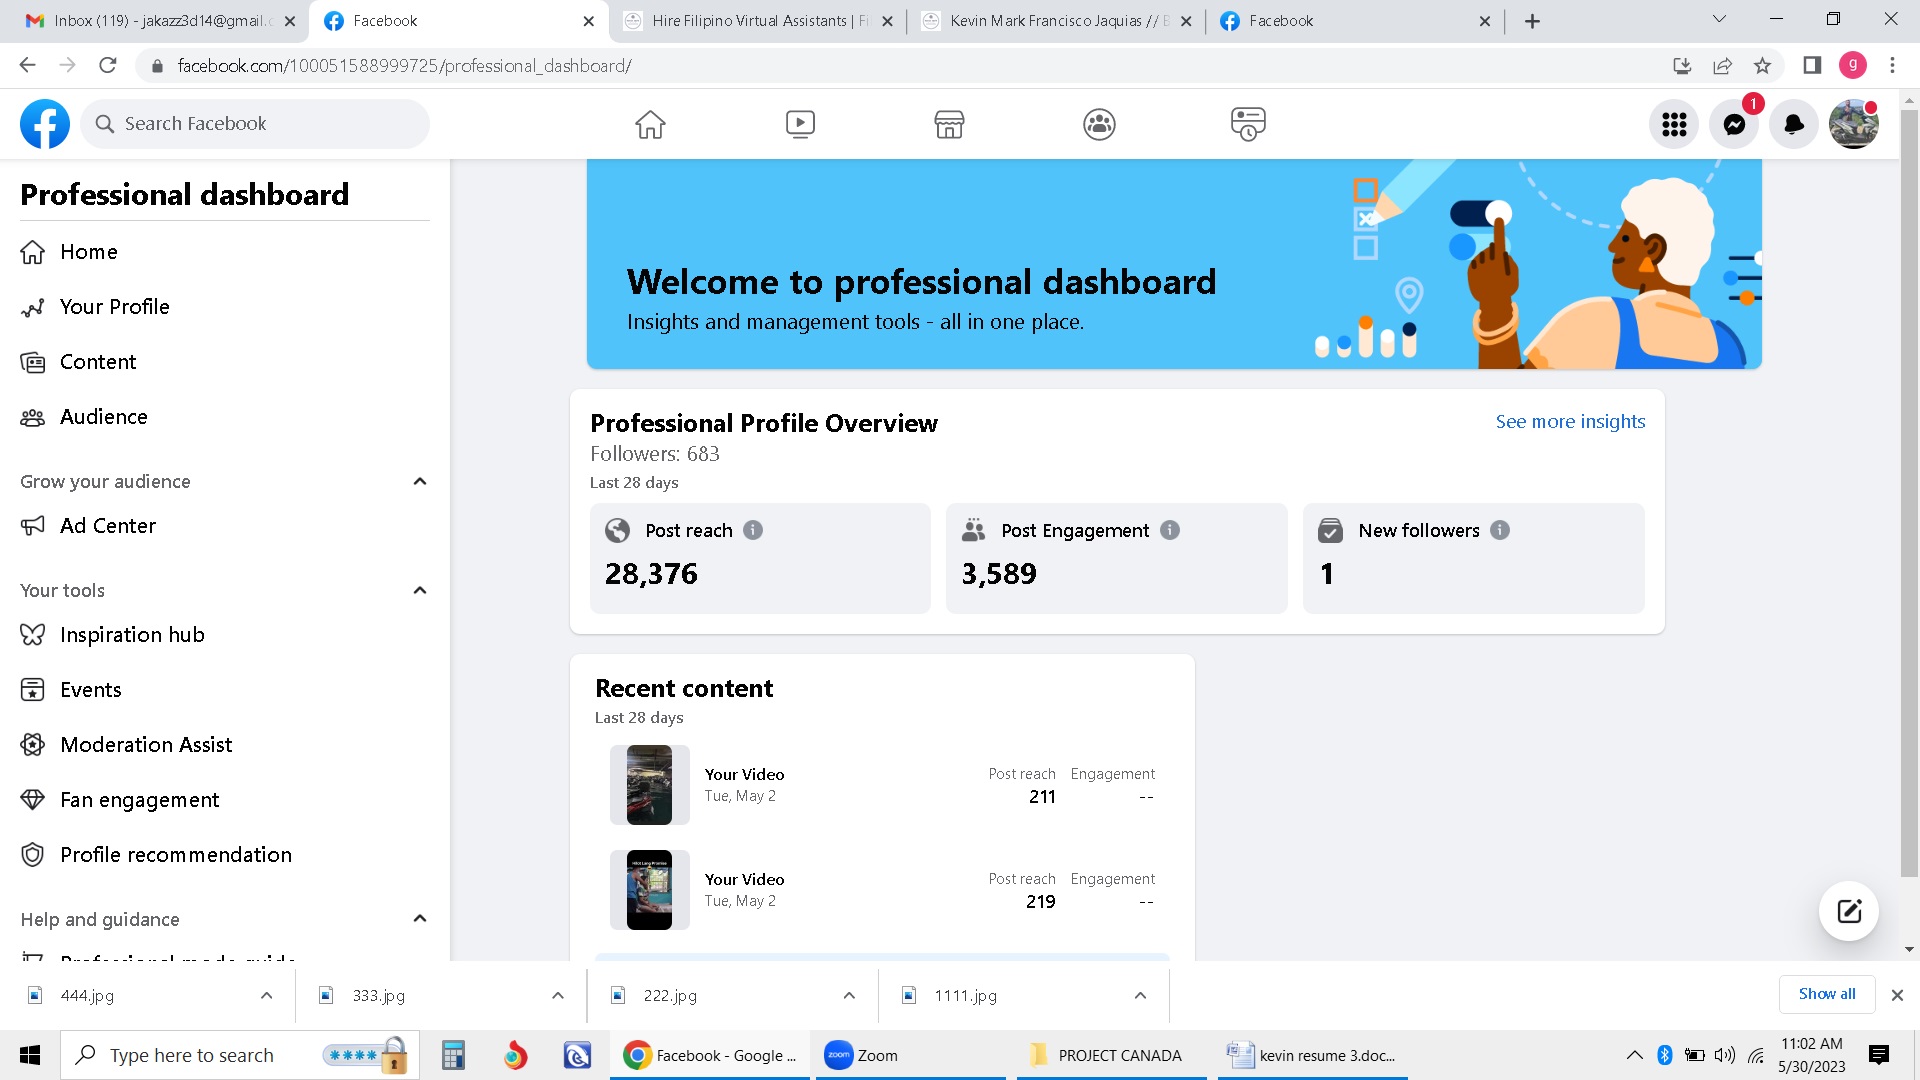This screenshot has height=1080, width=1920.
Task: Open the Watch video icon
Action: click(800, 124)
